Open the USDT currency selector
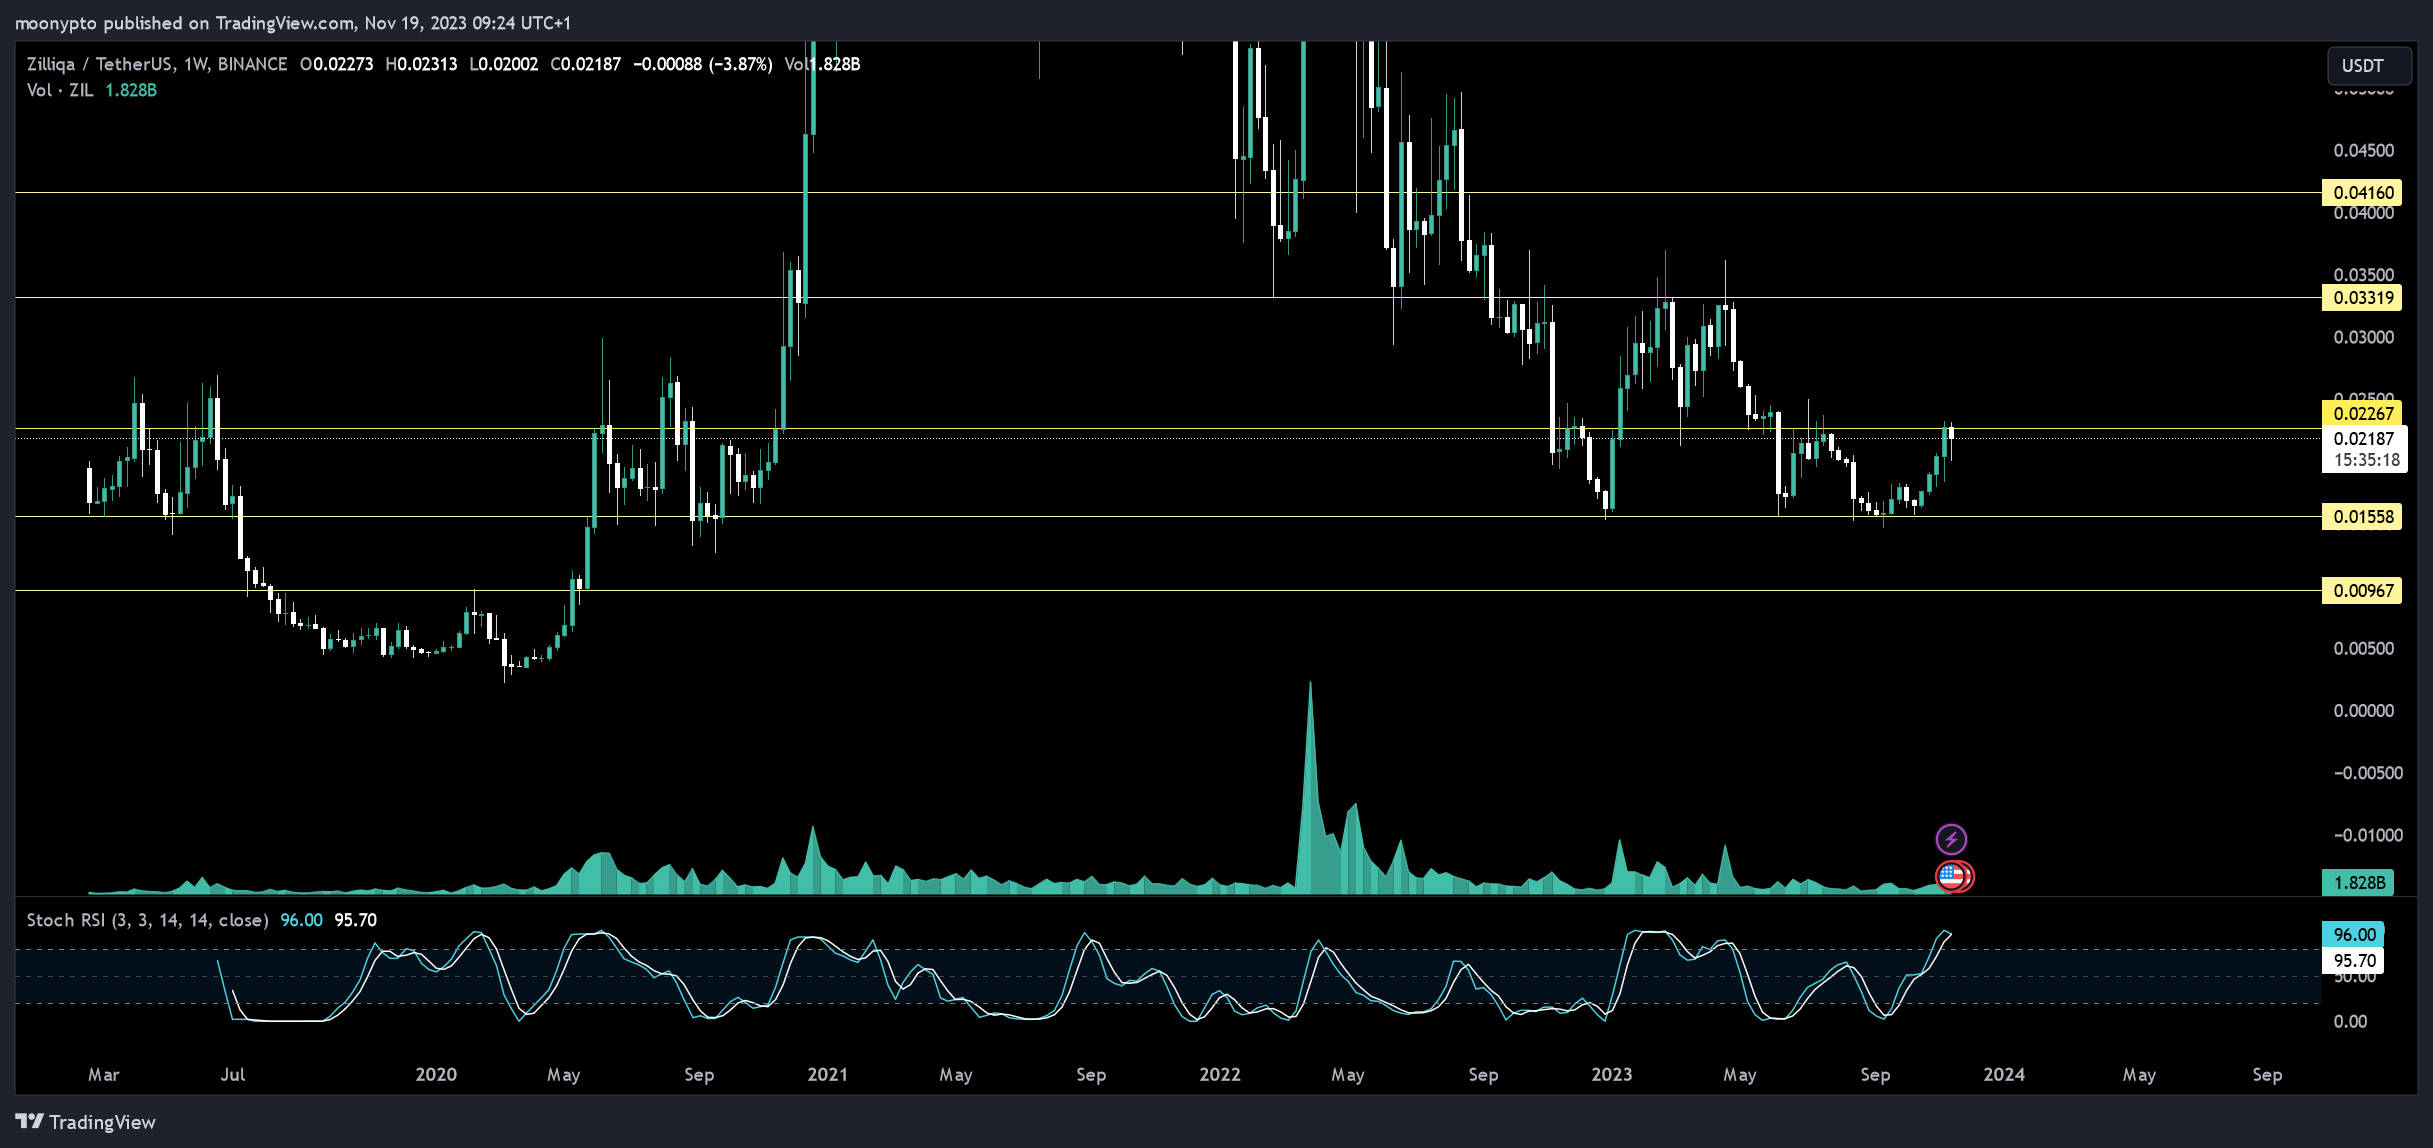The width and height of the screenshot is (2433, 1148). (2368, 66)
